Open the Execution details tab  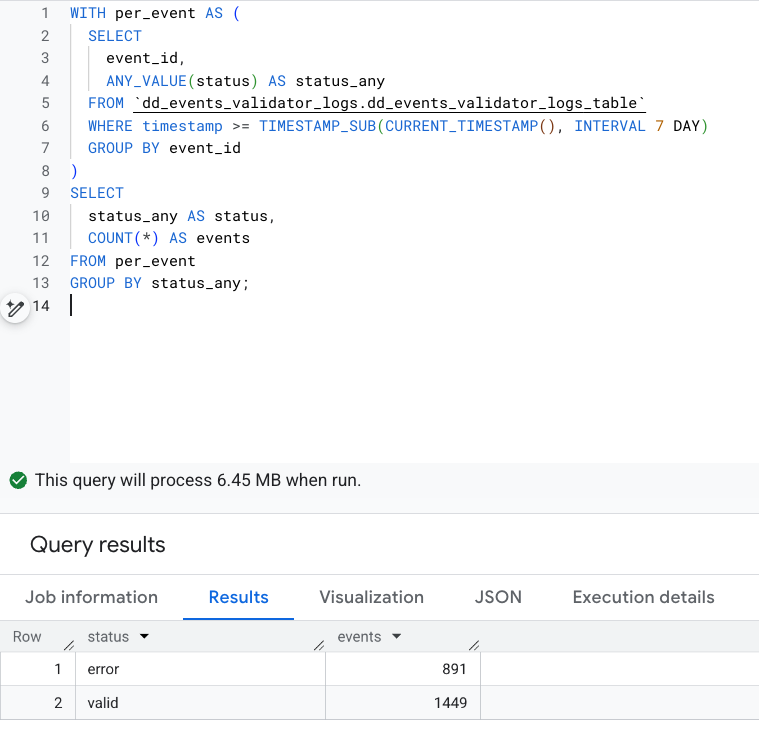pos(643,597)
